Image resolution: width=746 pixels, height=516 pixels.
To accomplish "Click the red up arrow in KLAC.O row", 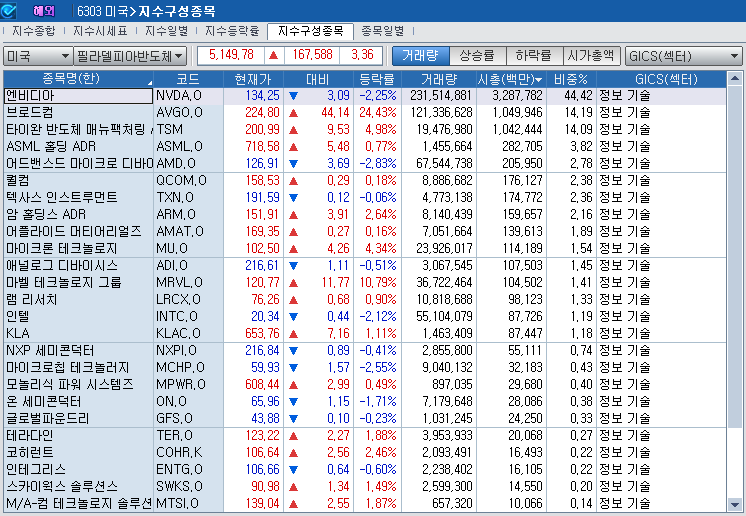I will tap(294, 334).
